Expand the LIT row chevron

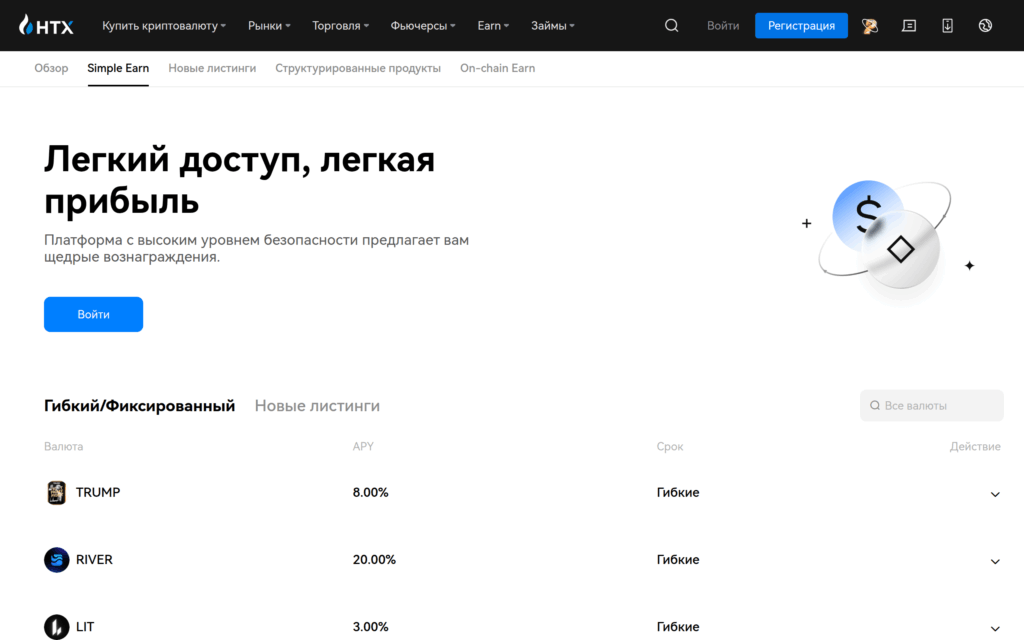pyautogui.click(x=995, y=629)
